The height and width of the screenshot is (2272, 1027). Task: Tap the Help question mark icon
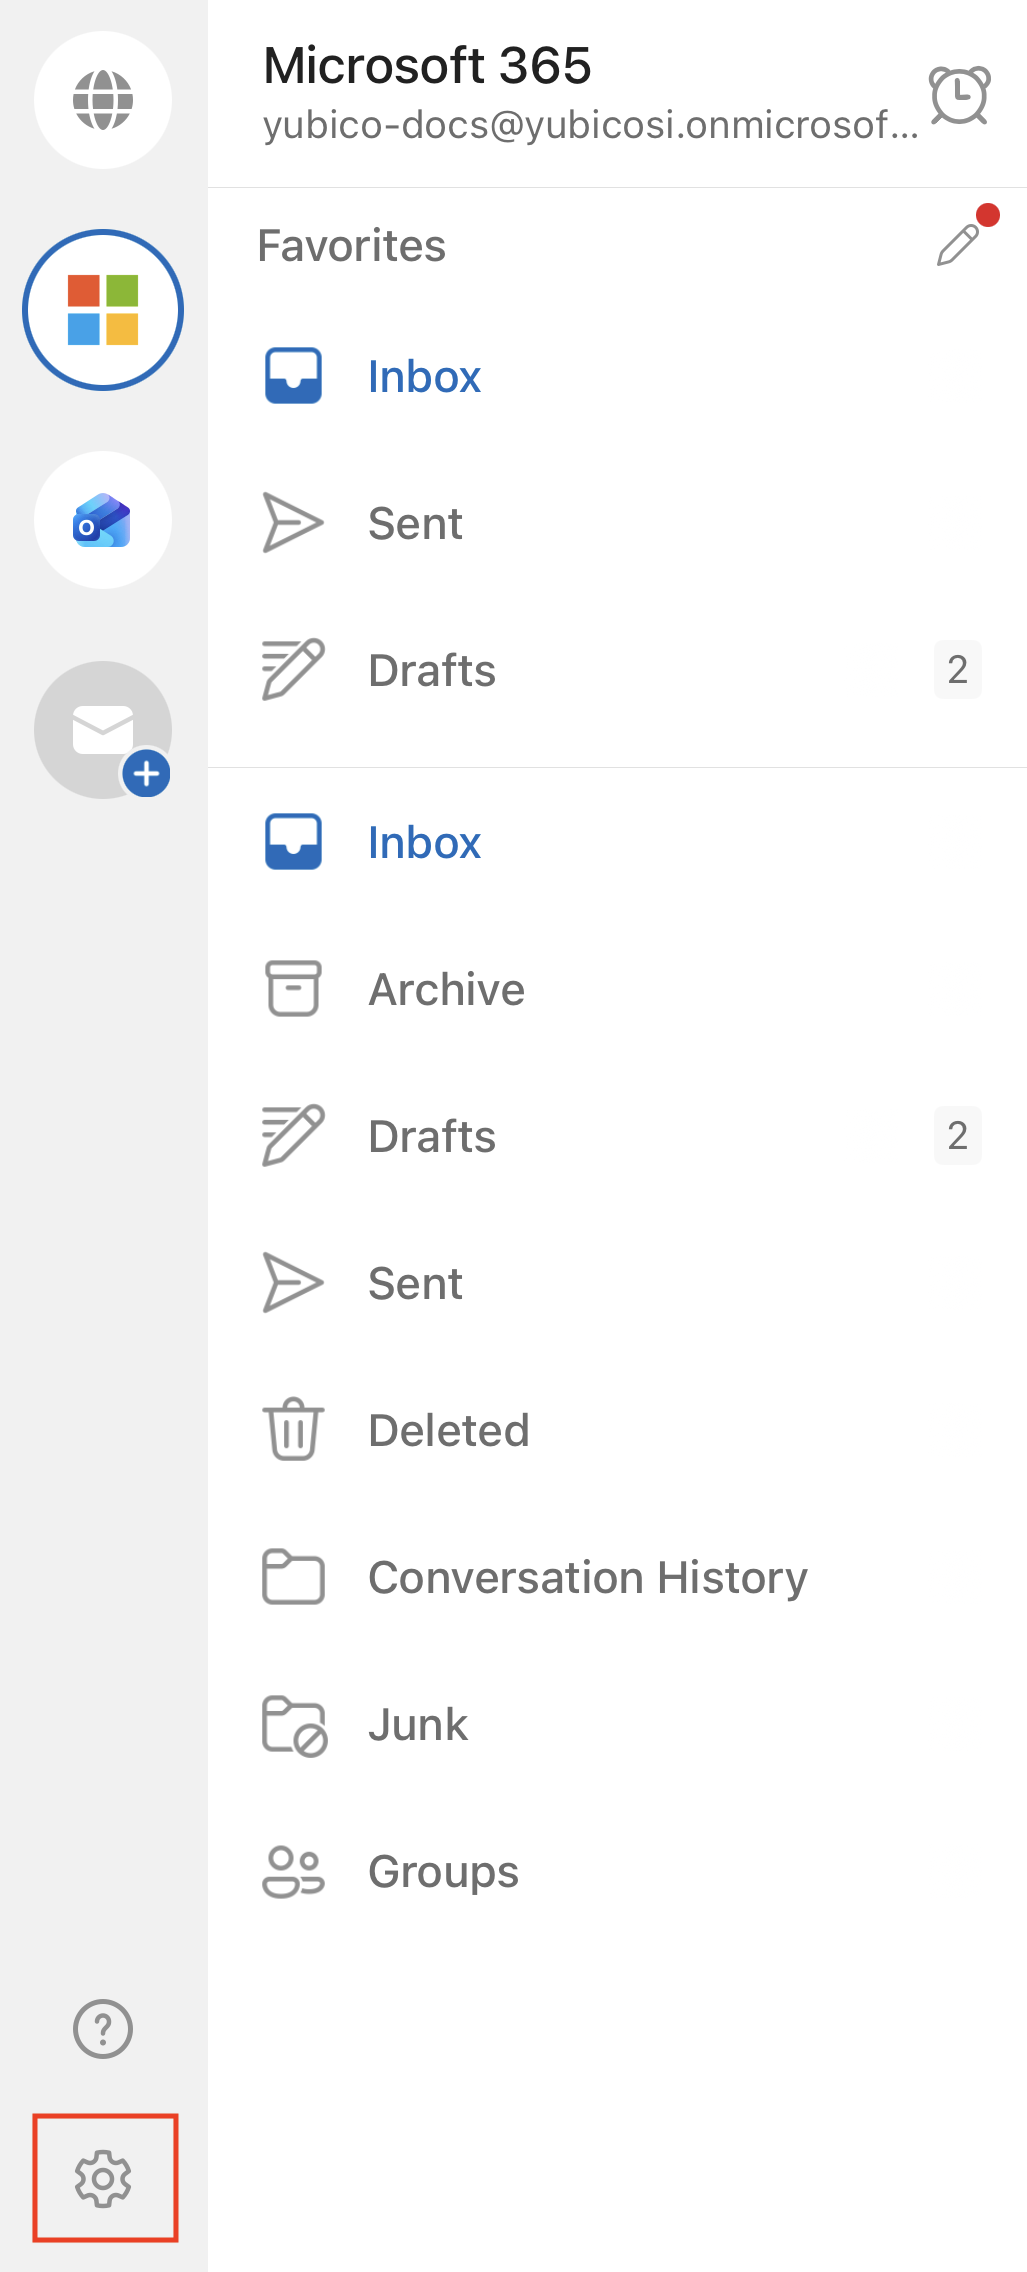point(103,2029)
